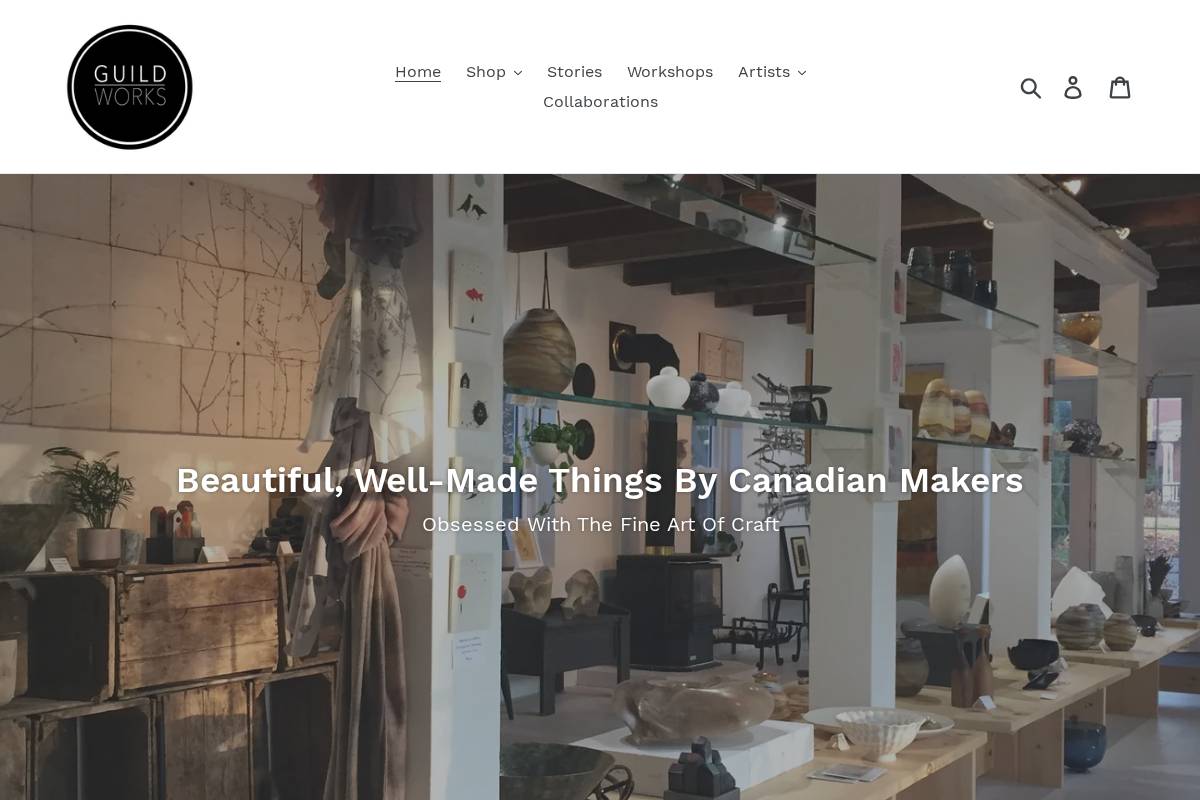Open the Stories page link
Screen dimensions: 1200x800
pos(574,72)
